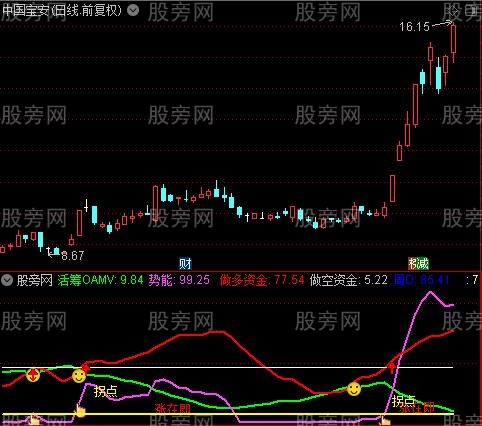Screen dimensions: 482x426
Task: Click the right 拐点 label
Action: [x=403, y=401]
